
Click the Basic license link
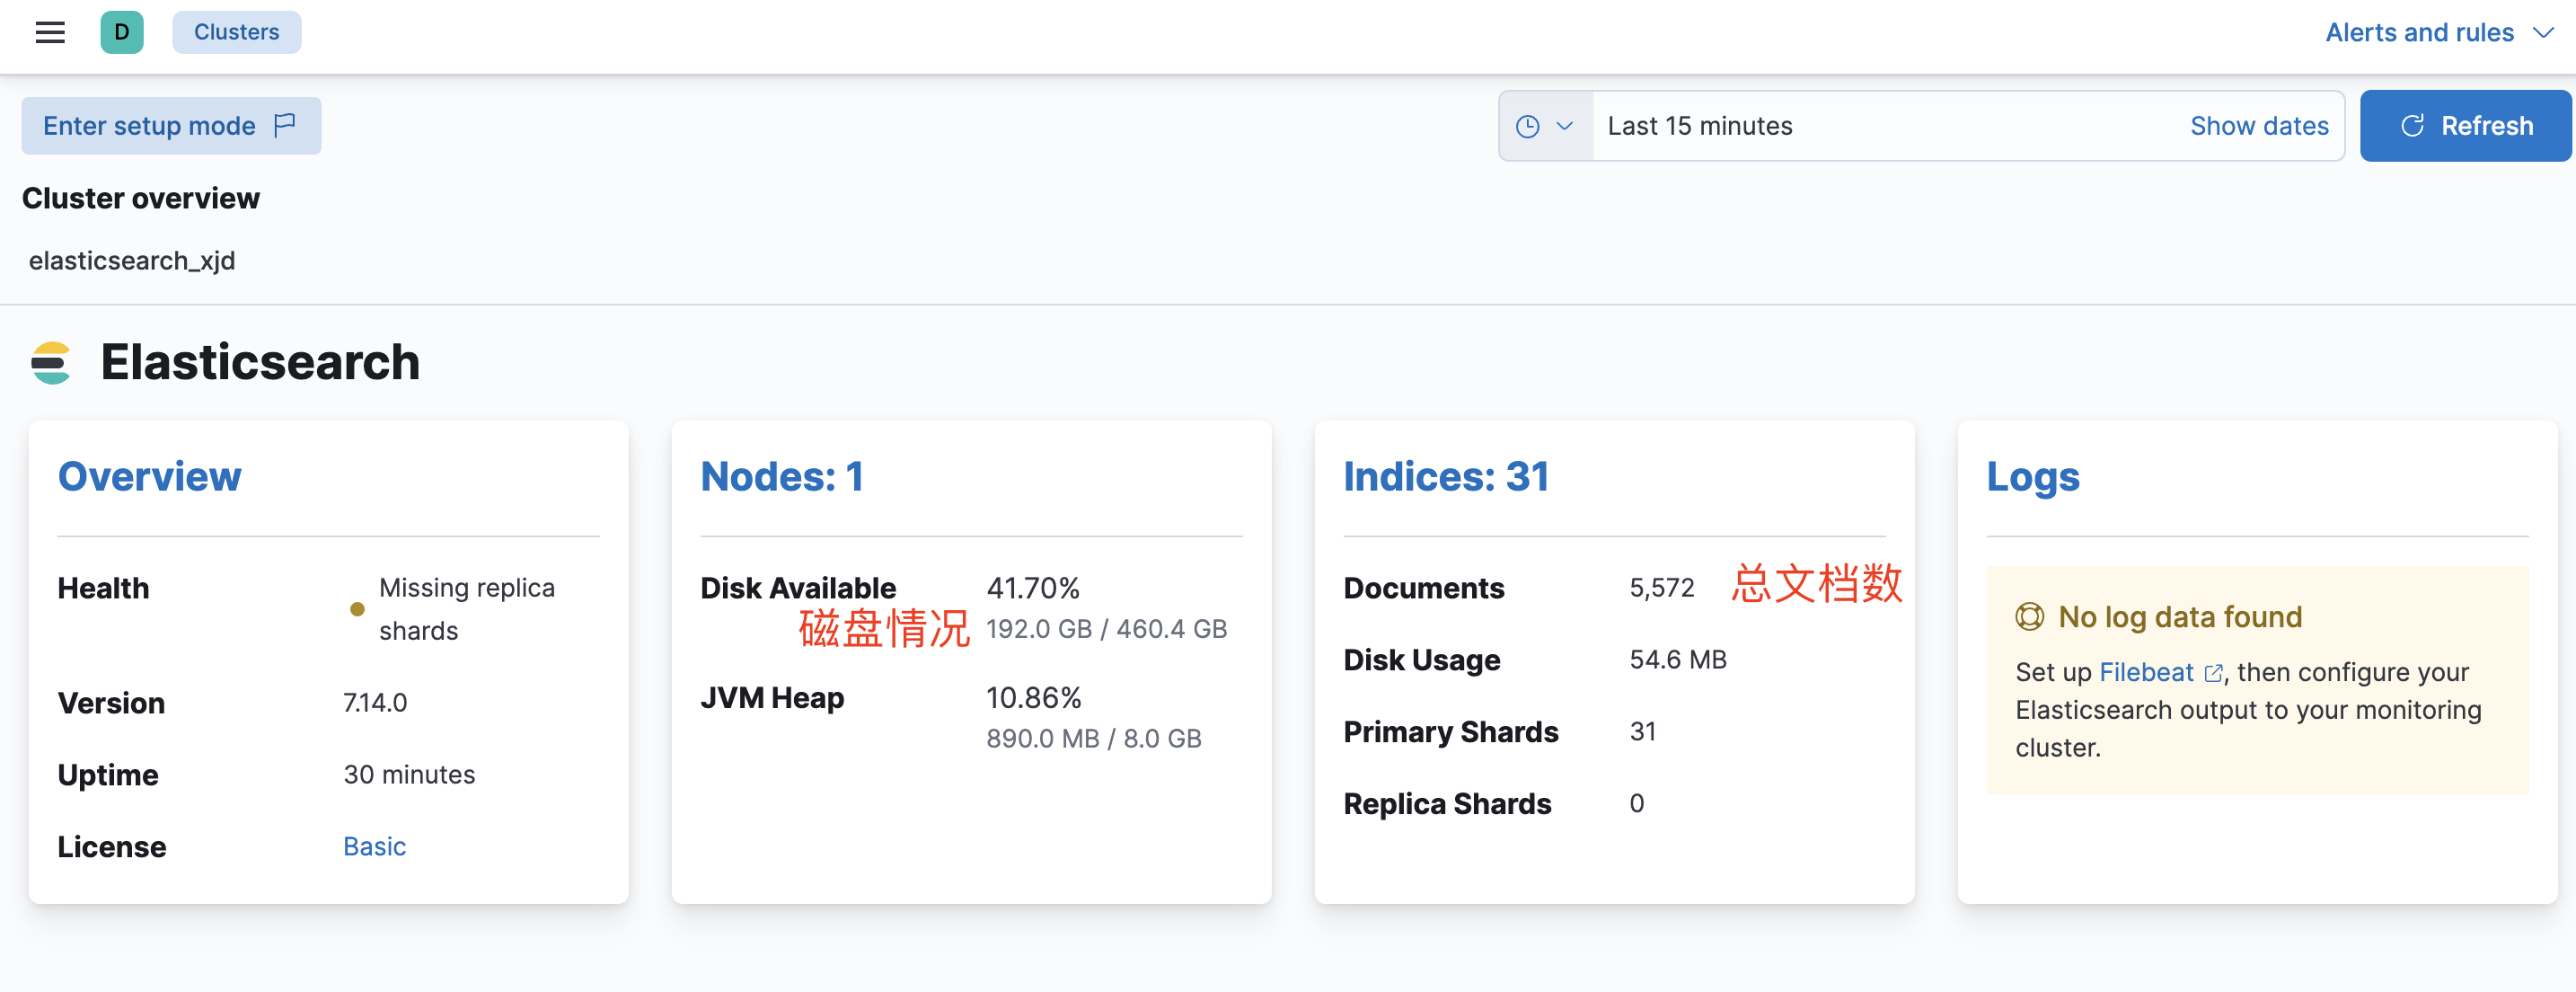(x=375, y=847)
